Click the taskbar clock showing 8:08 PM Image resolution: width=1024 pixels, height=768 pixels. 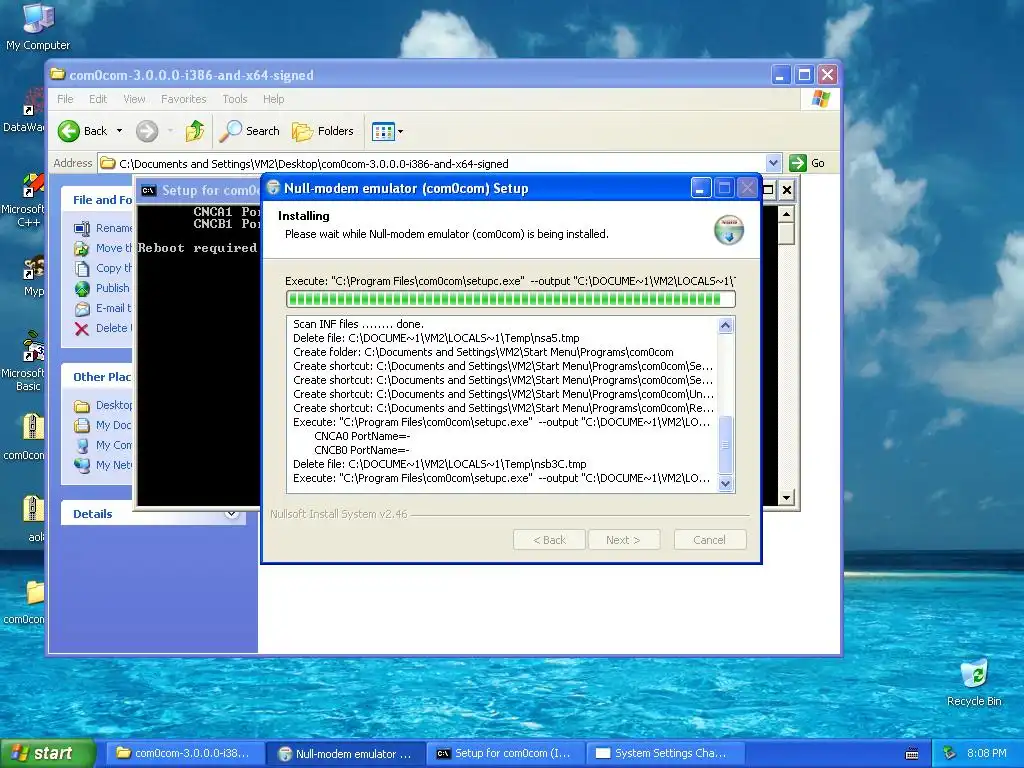[x=986, y=754]
